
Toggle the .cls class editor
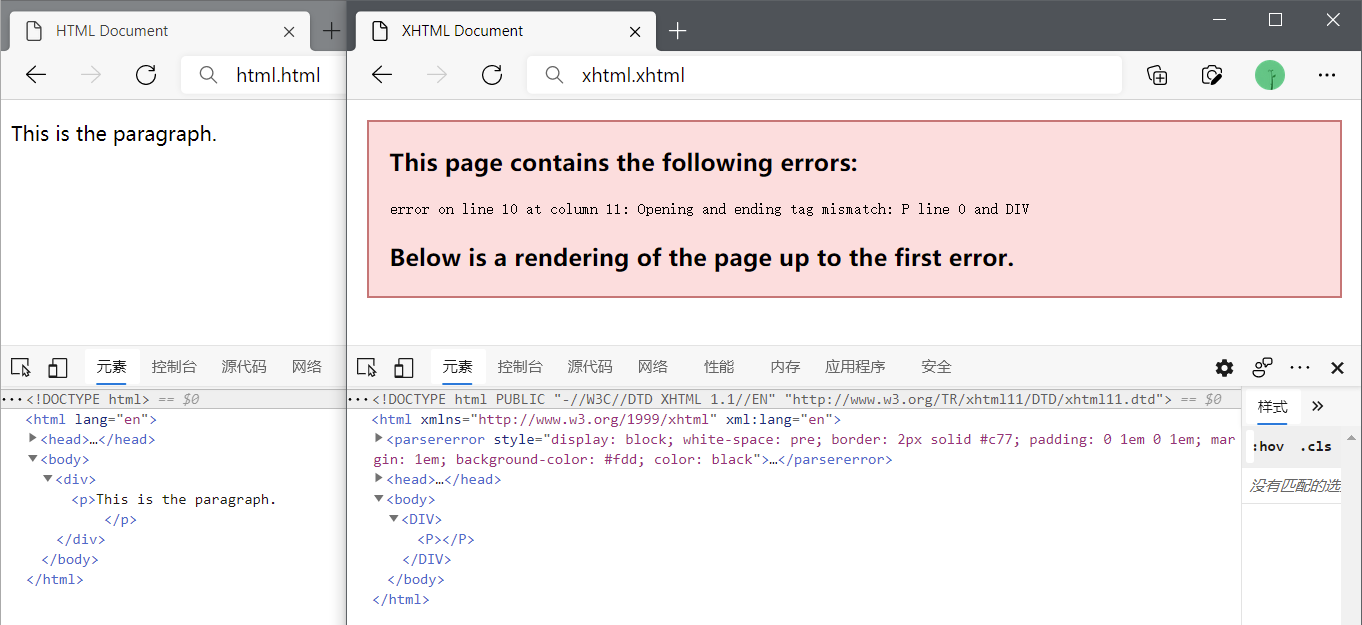[x=1316, y=446]
